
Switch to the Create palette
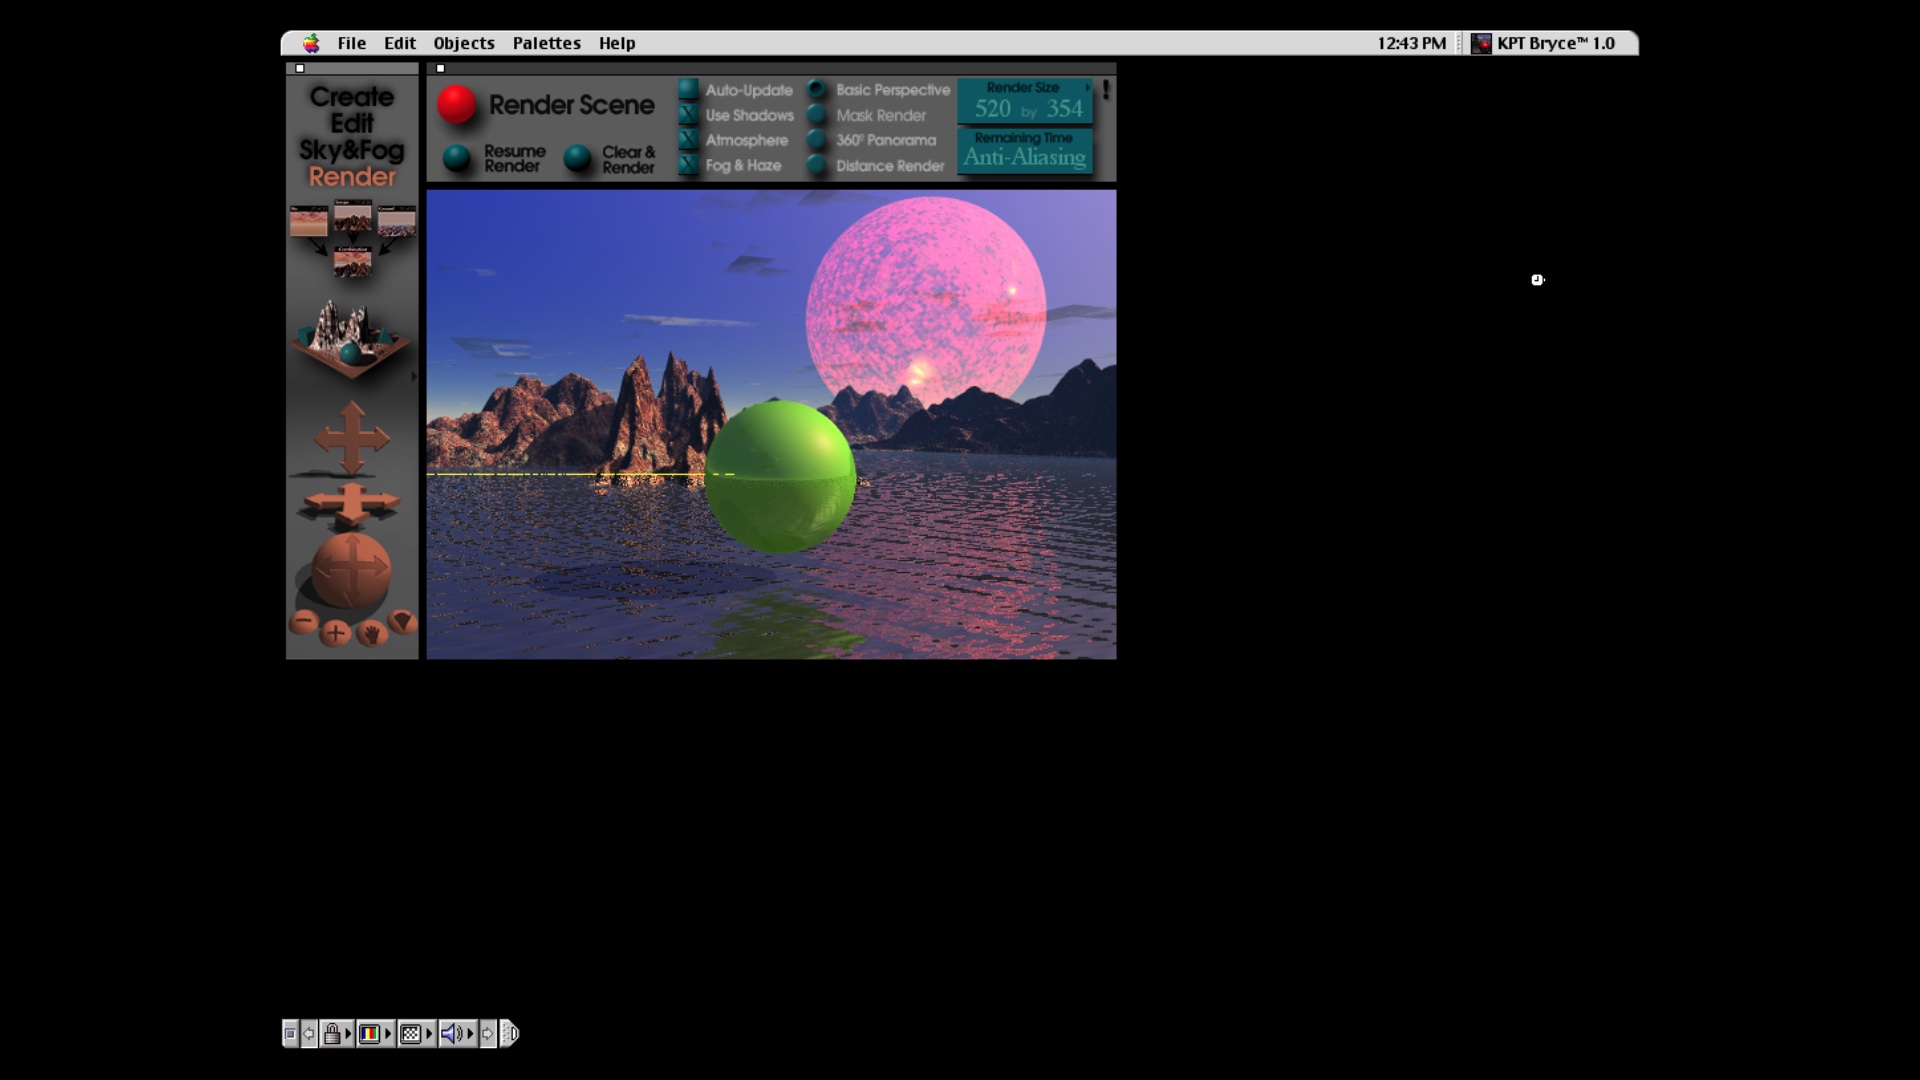(x=351, y=97)
